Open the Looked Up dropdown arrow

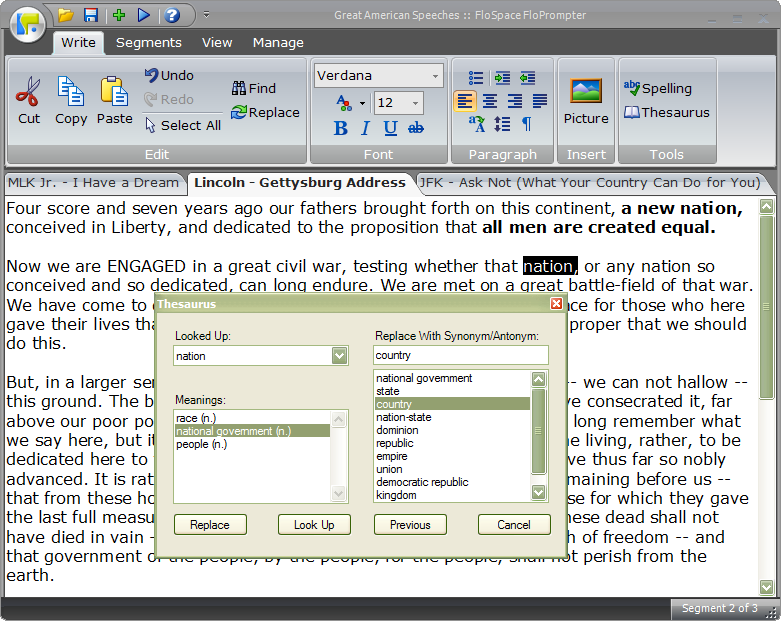point(340,356)
